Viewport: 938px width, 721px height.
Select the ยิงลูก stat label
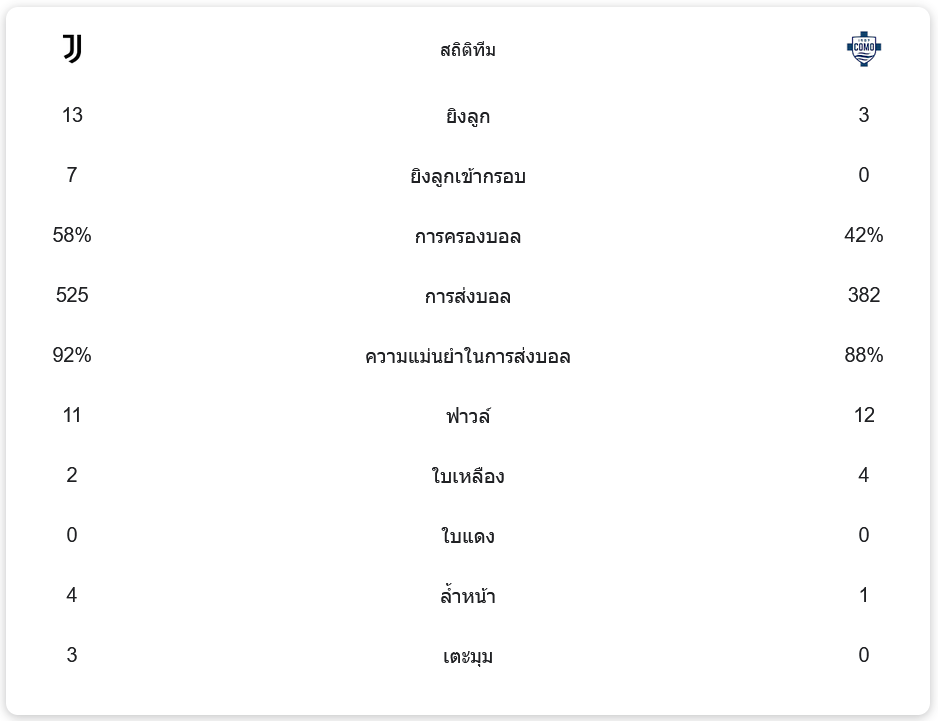pyautogui.click(x=468, y=117)
